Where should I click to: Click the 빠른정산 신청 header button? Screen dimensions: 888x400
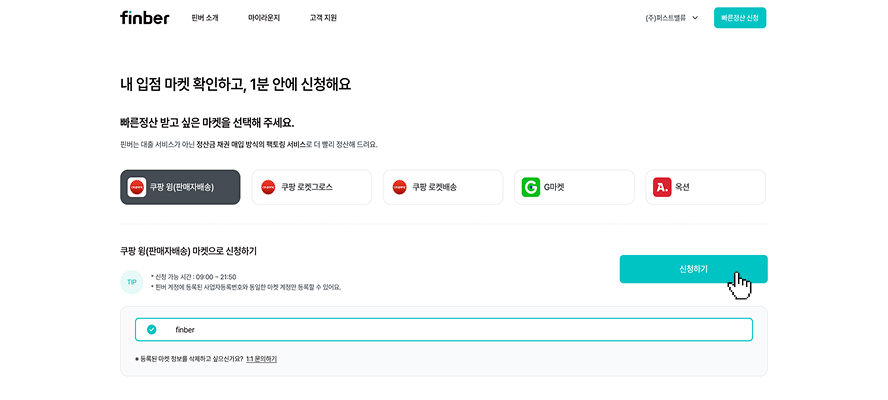740,18
